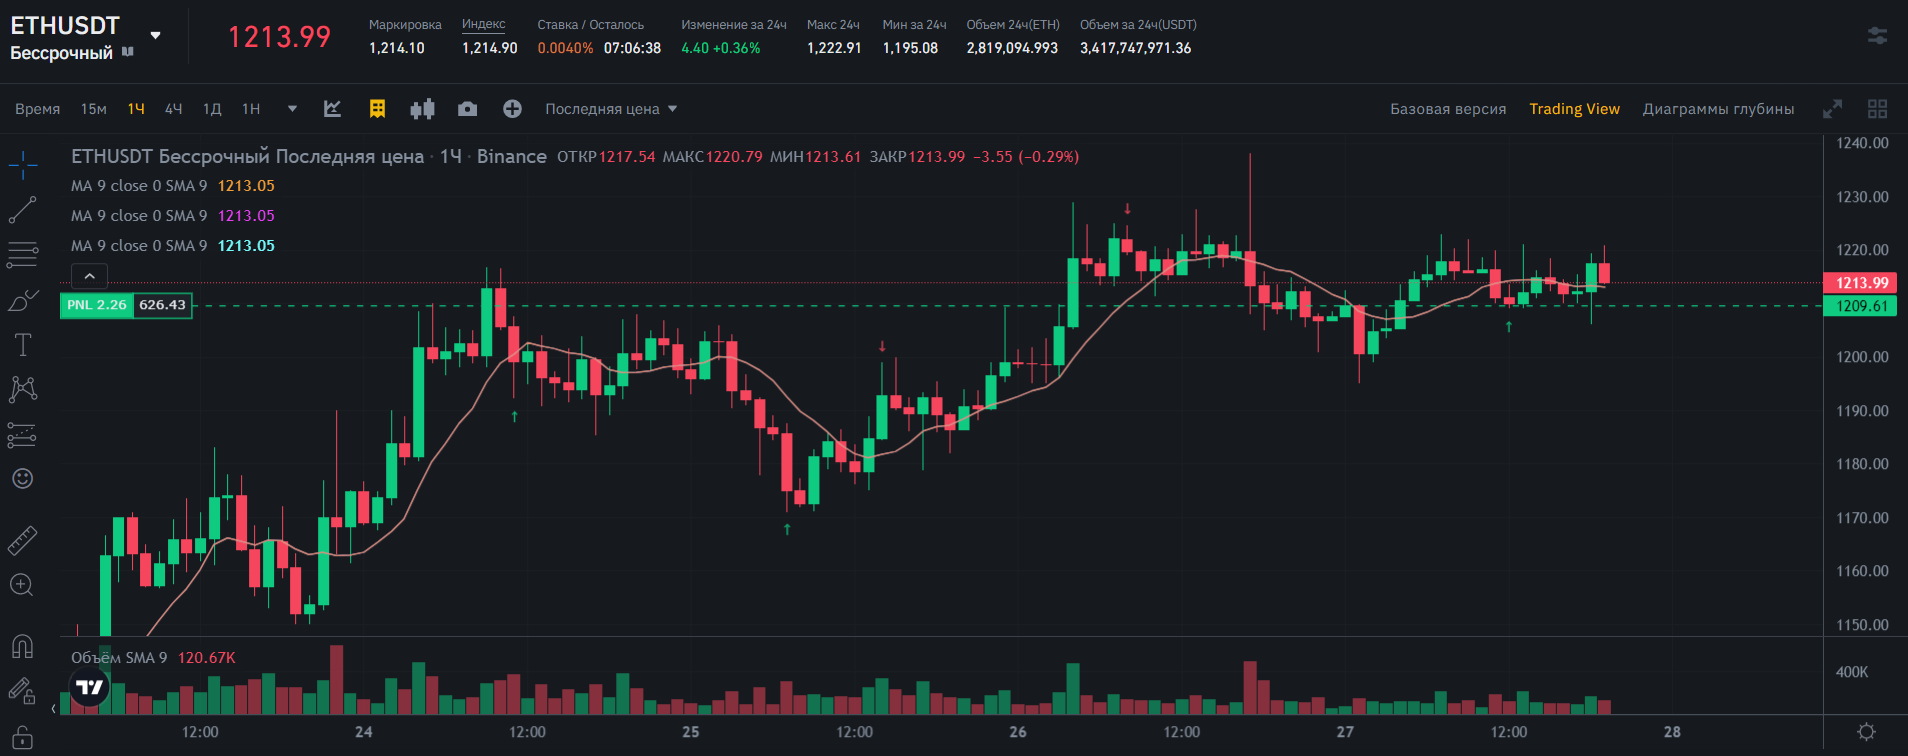The image size is (1908, 756).
Task: Select the crosshair cursor tool
Action: coord(22,165)
